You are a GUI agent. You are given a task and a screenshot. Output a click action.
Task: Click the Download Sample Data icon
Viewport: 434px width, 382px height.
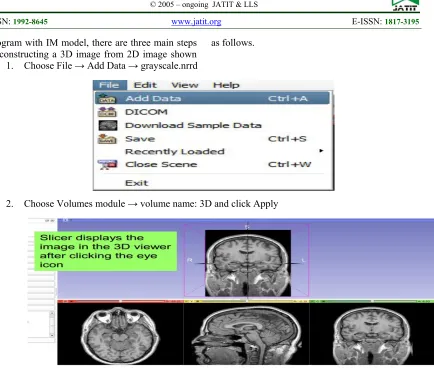coord(108,125)
